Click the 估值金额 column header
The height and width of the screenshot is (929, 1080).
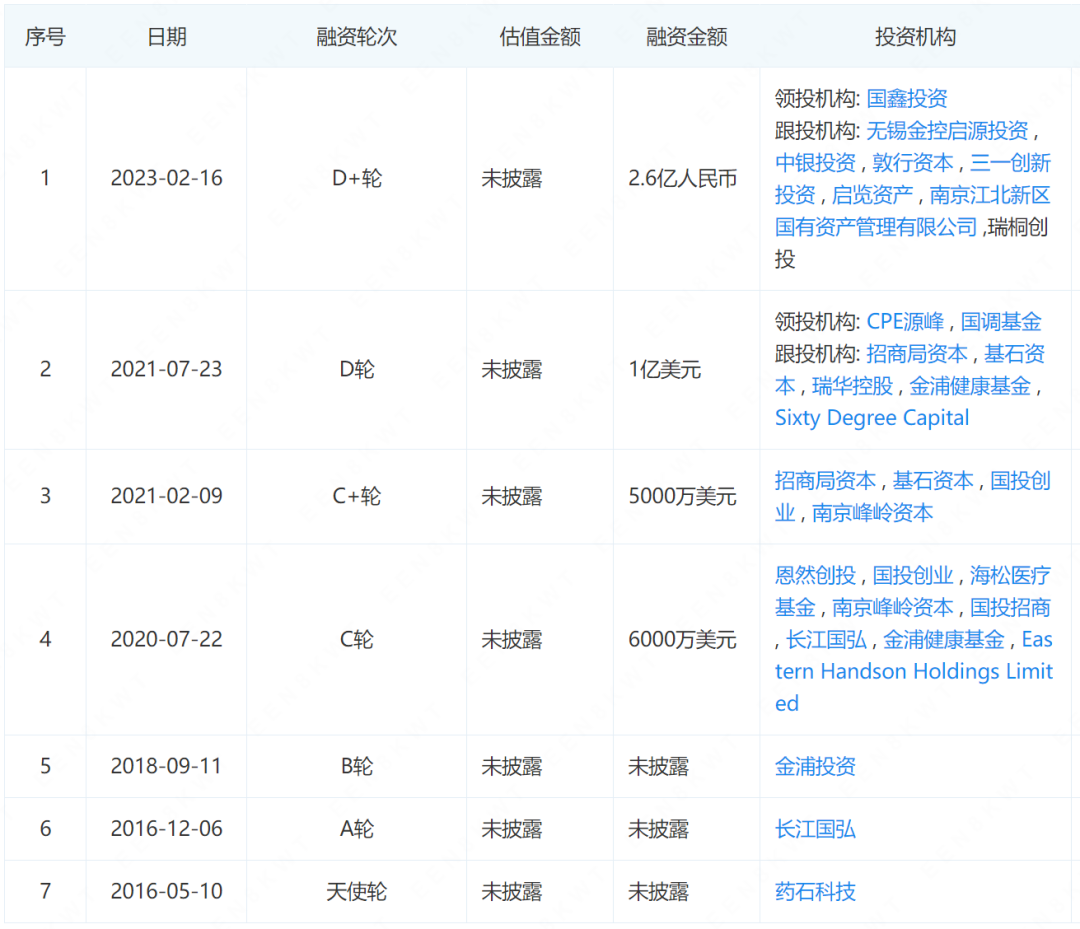540,36
